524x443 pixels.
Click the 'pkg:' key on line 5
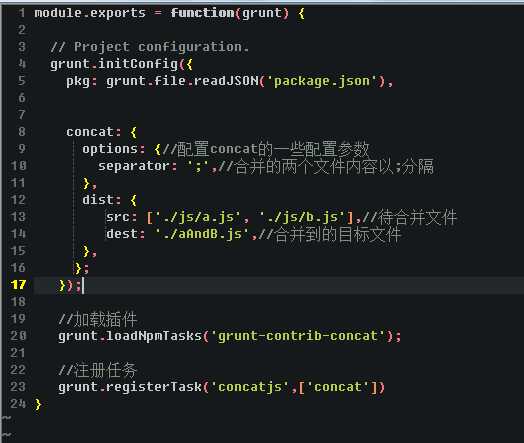(x=82, y=81)
